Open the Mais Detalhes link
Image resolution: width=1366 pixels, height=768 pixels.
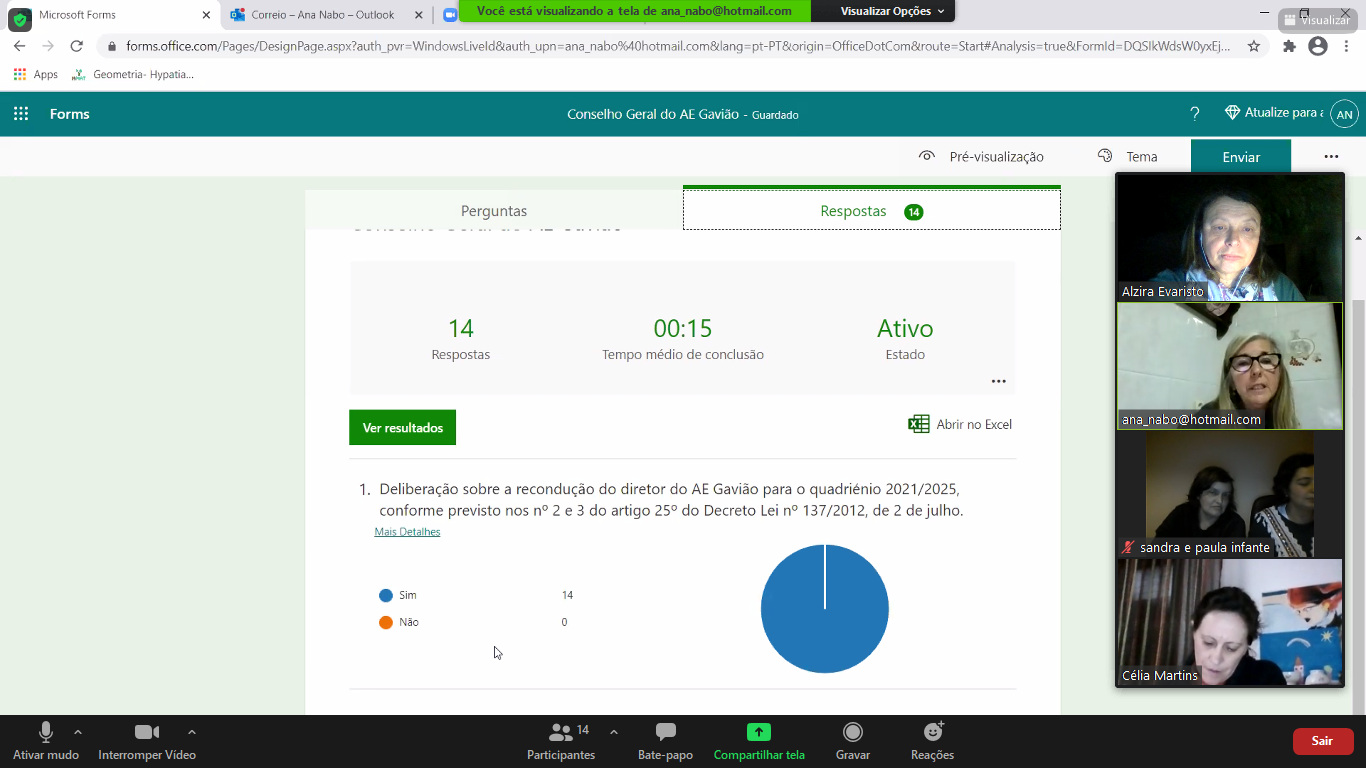407,532
